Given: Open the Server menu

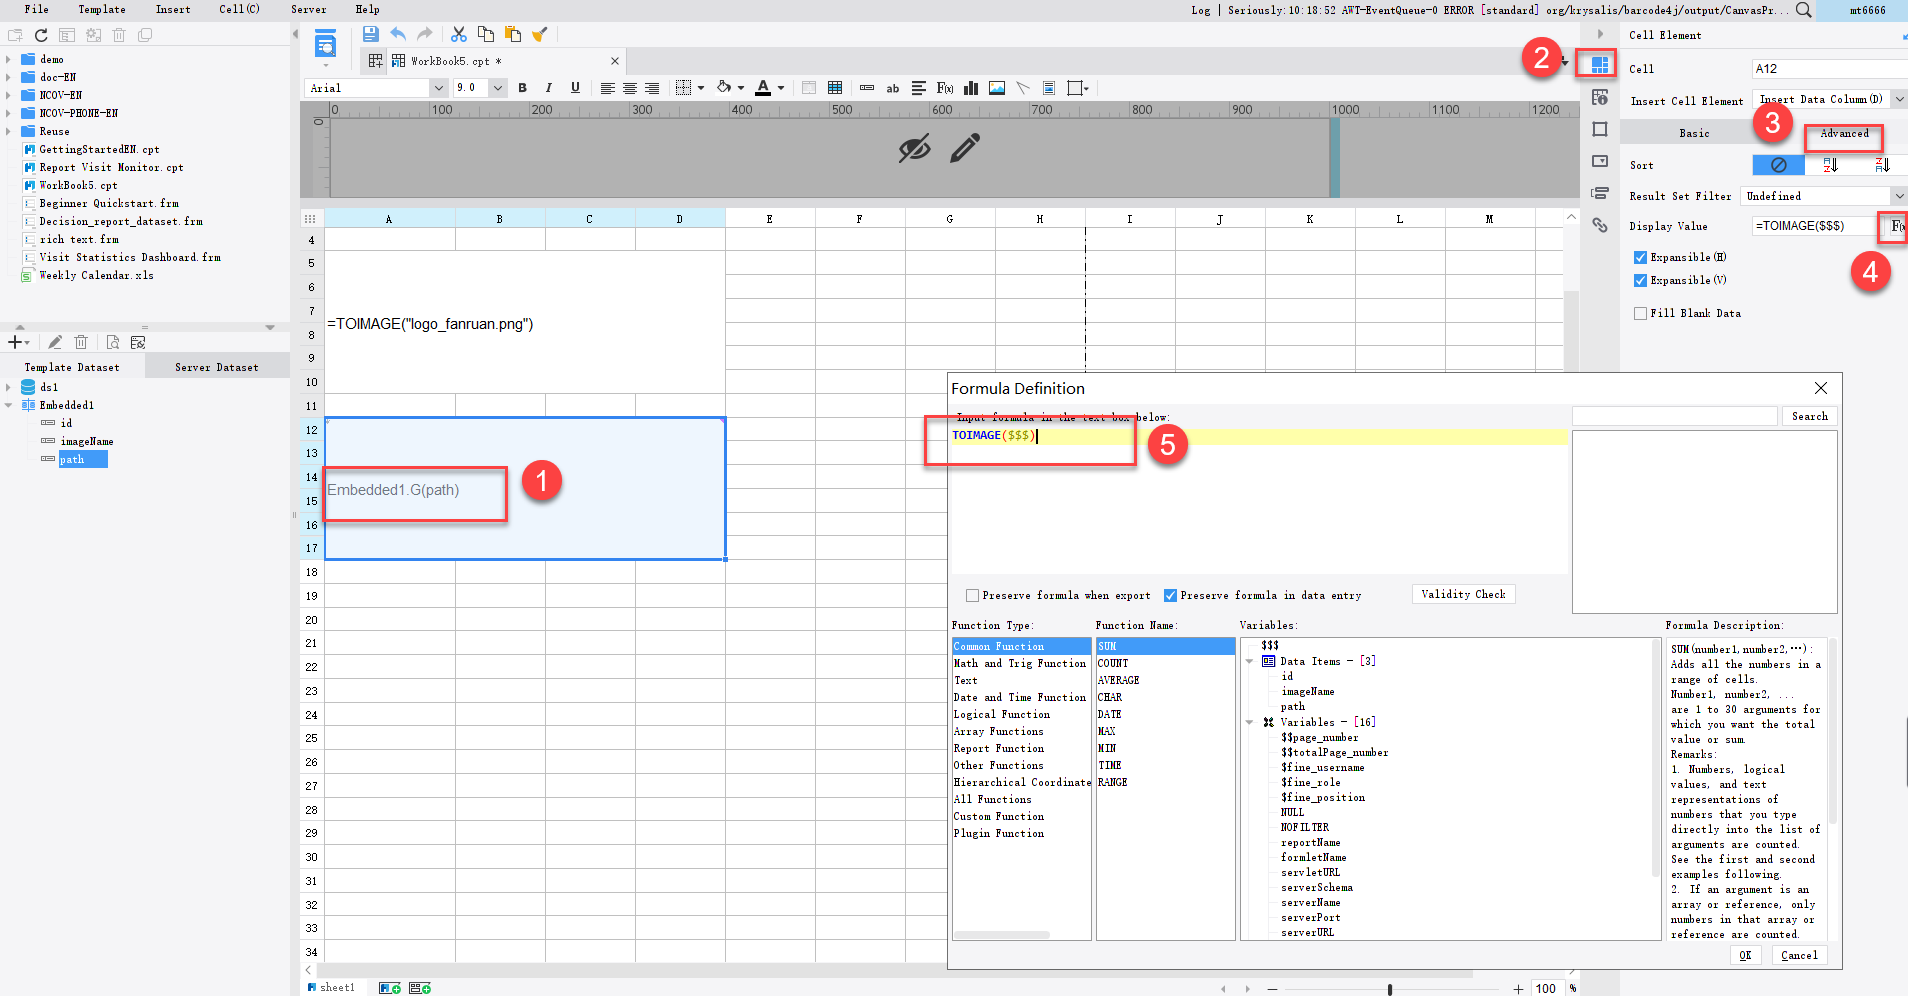Looking at the screenshot, I should click(309, 9).
